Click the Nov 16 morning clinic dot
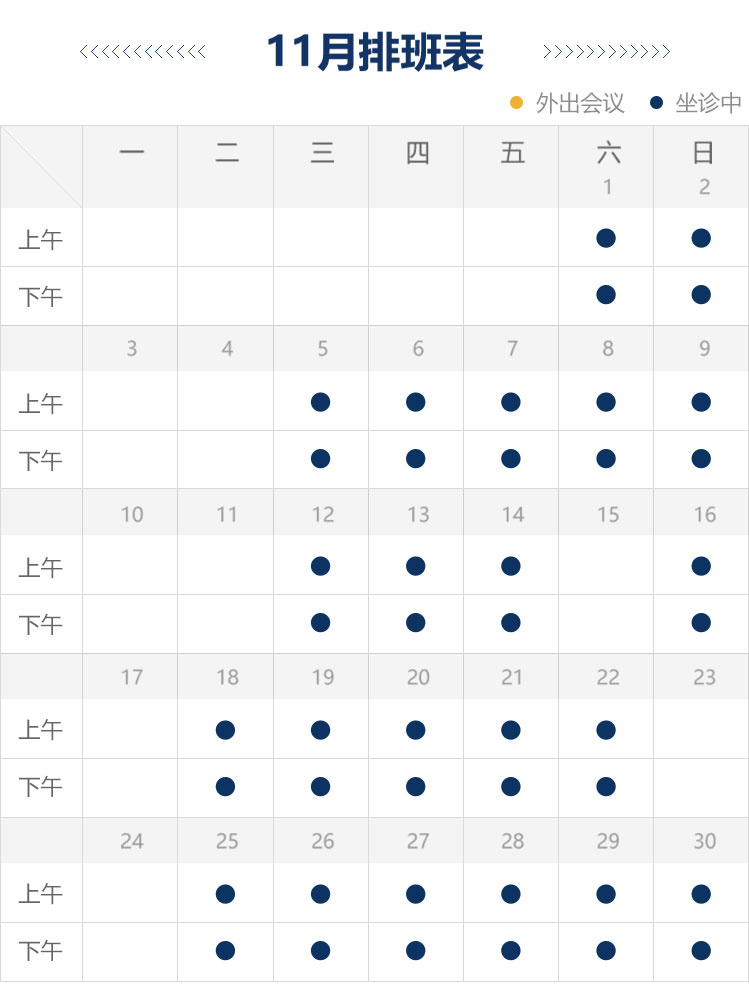Screen dimensions: 749x1000 click(x=701, y=566)
